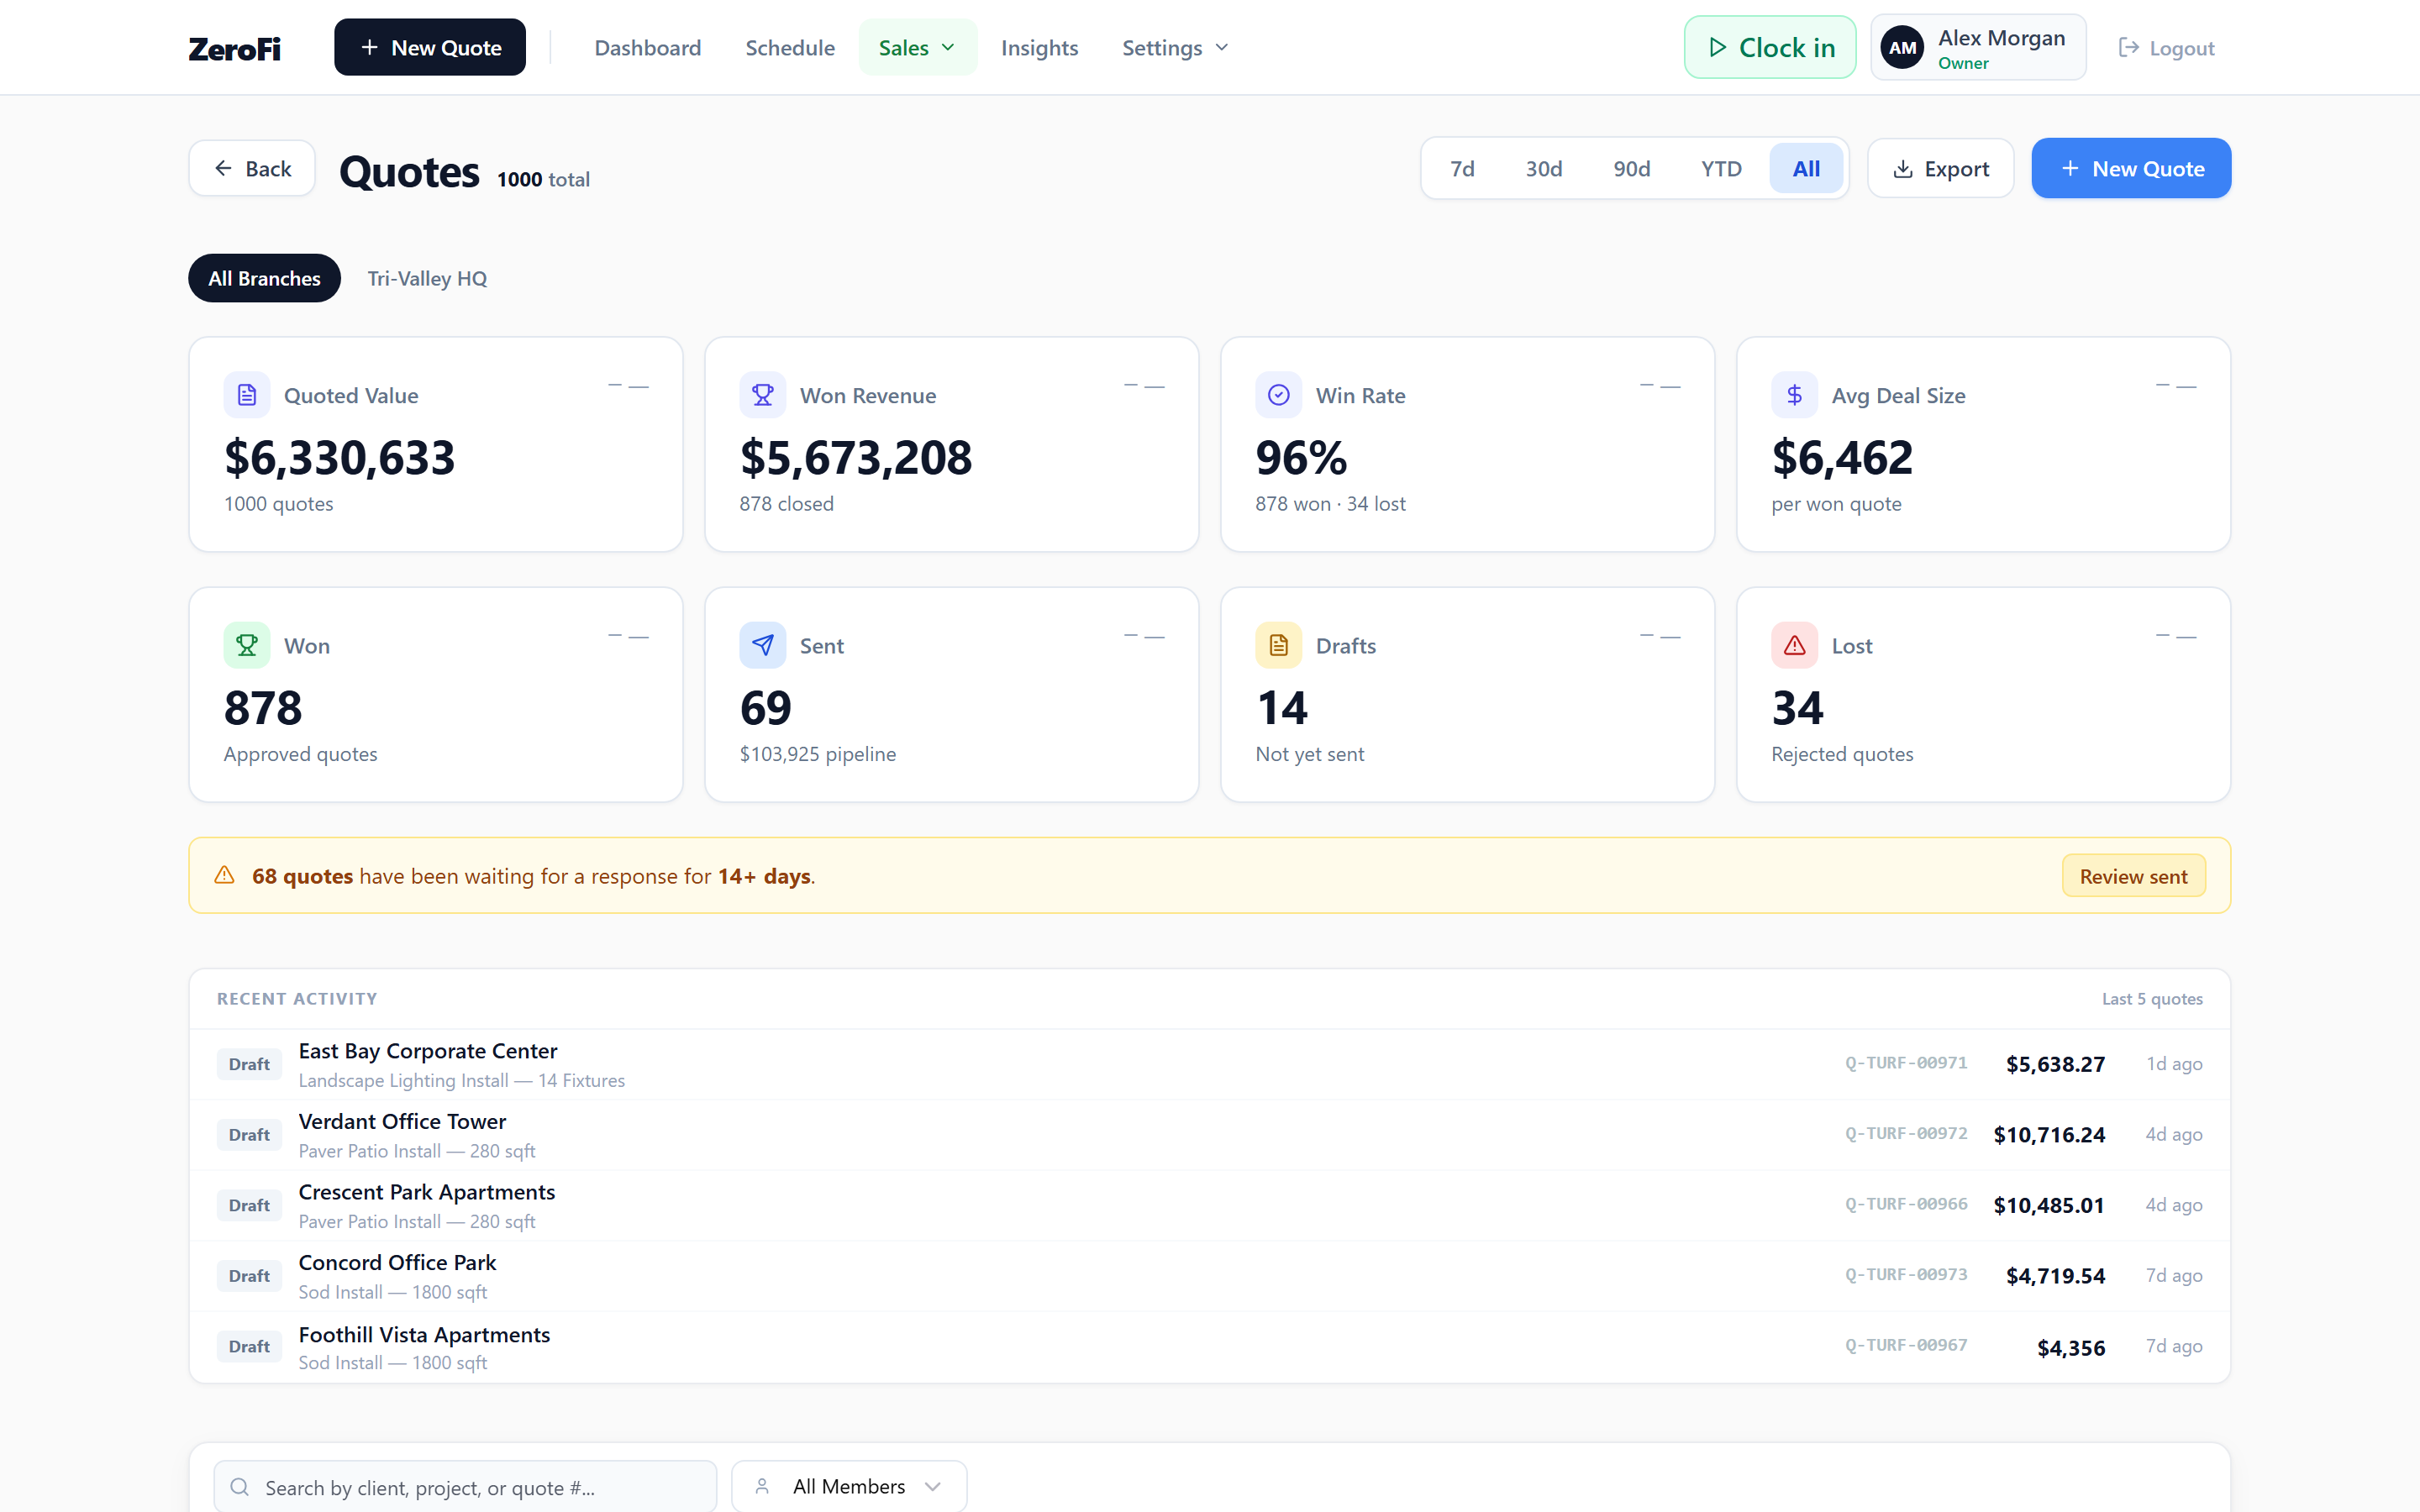
Task: Click the "Last 5 quotes" label
Action: (2152, 999)
